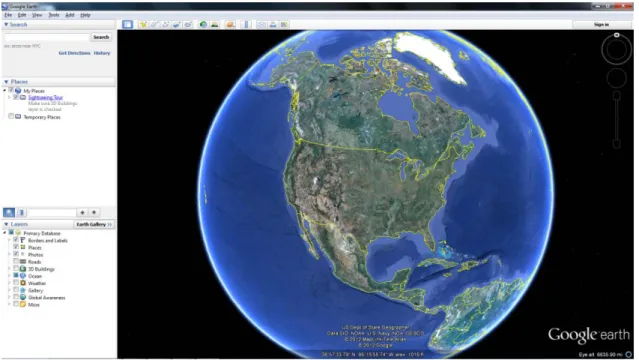Click the Search button

point(101,37)
